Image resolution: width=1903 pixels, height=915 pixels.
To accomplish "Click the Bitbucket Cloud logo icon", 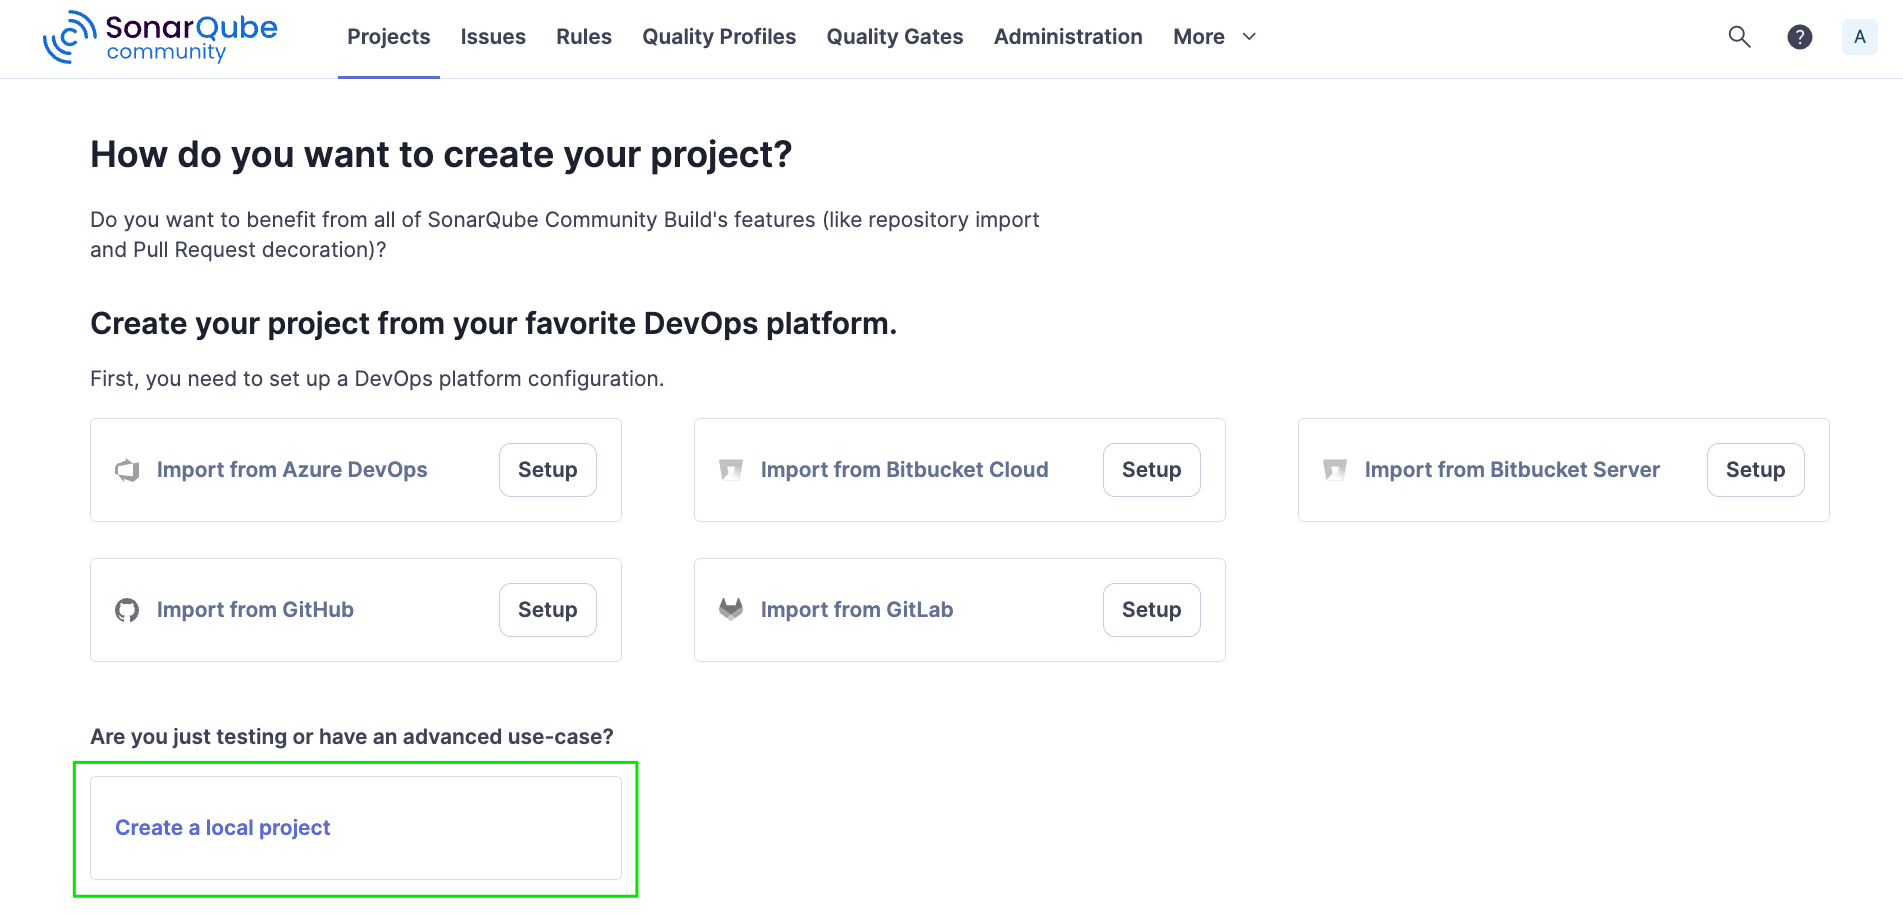I will point(731,470).
